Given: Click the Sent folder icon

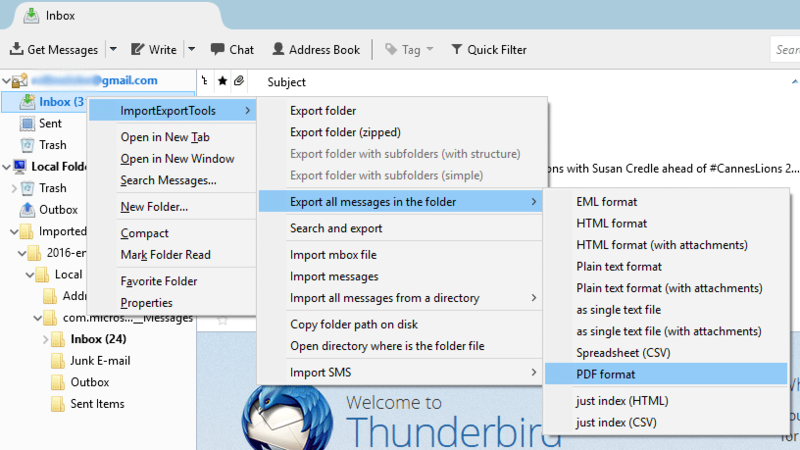Looking at the screenshot, I should pos(28,124).
